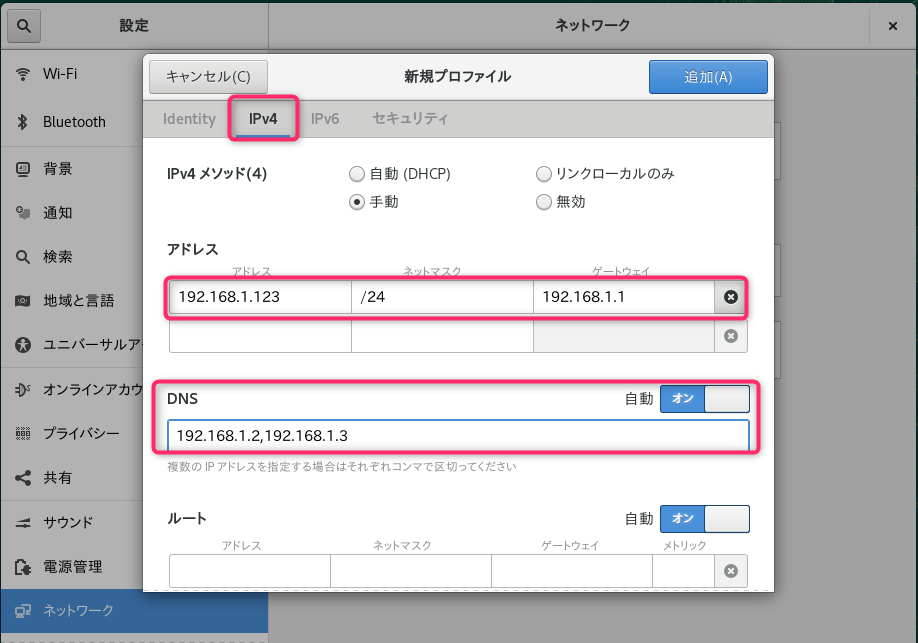The height and width of the screenshot is (643, 918).
Task: Select サウンド sidebar item
Action: 71,522
